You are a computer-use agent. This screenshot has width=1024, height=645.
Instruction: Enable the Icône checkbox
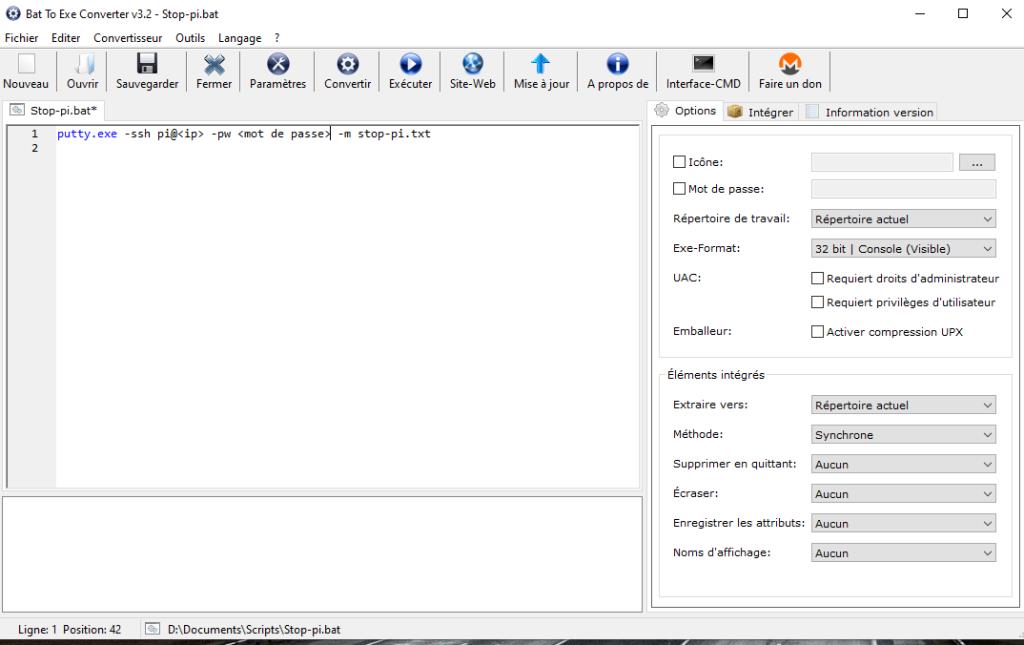679,161
